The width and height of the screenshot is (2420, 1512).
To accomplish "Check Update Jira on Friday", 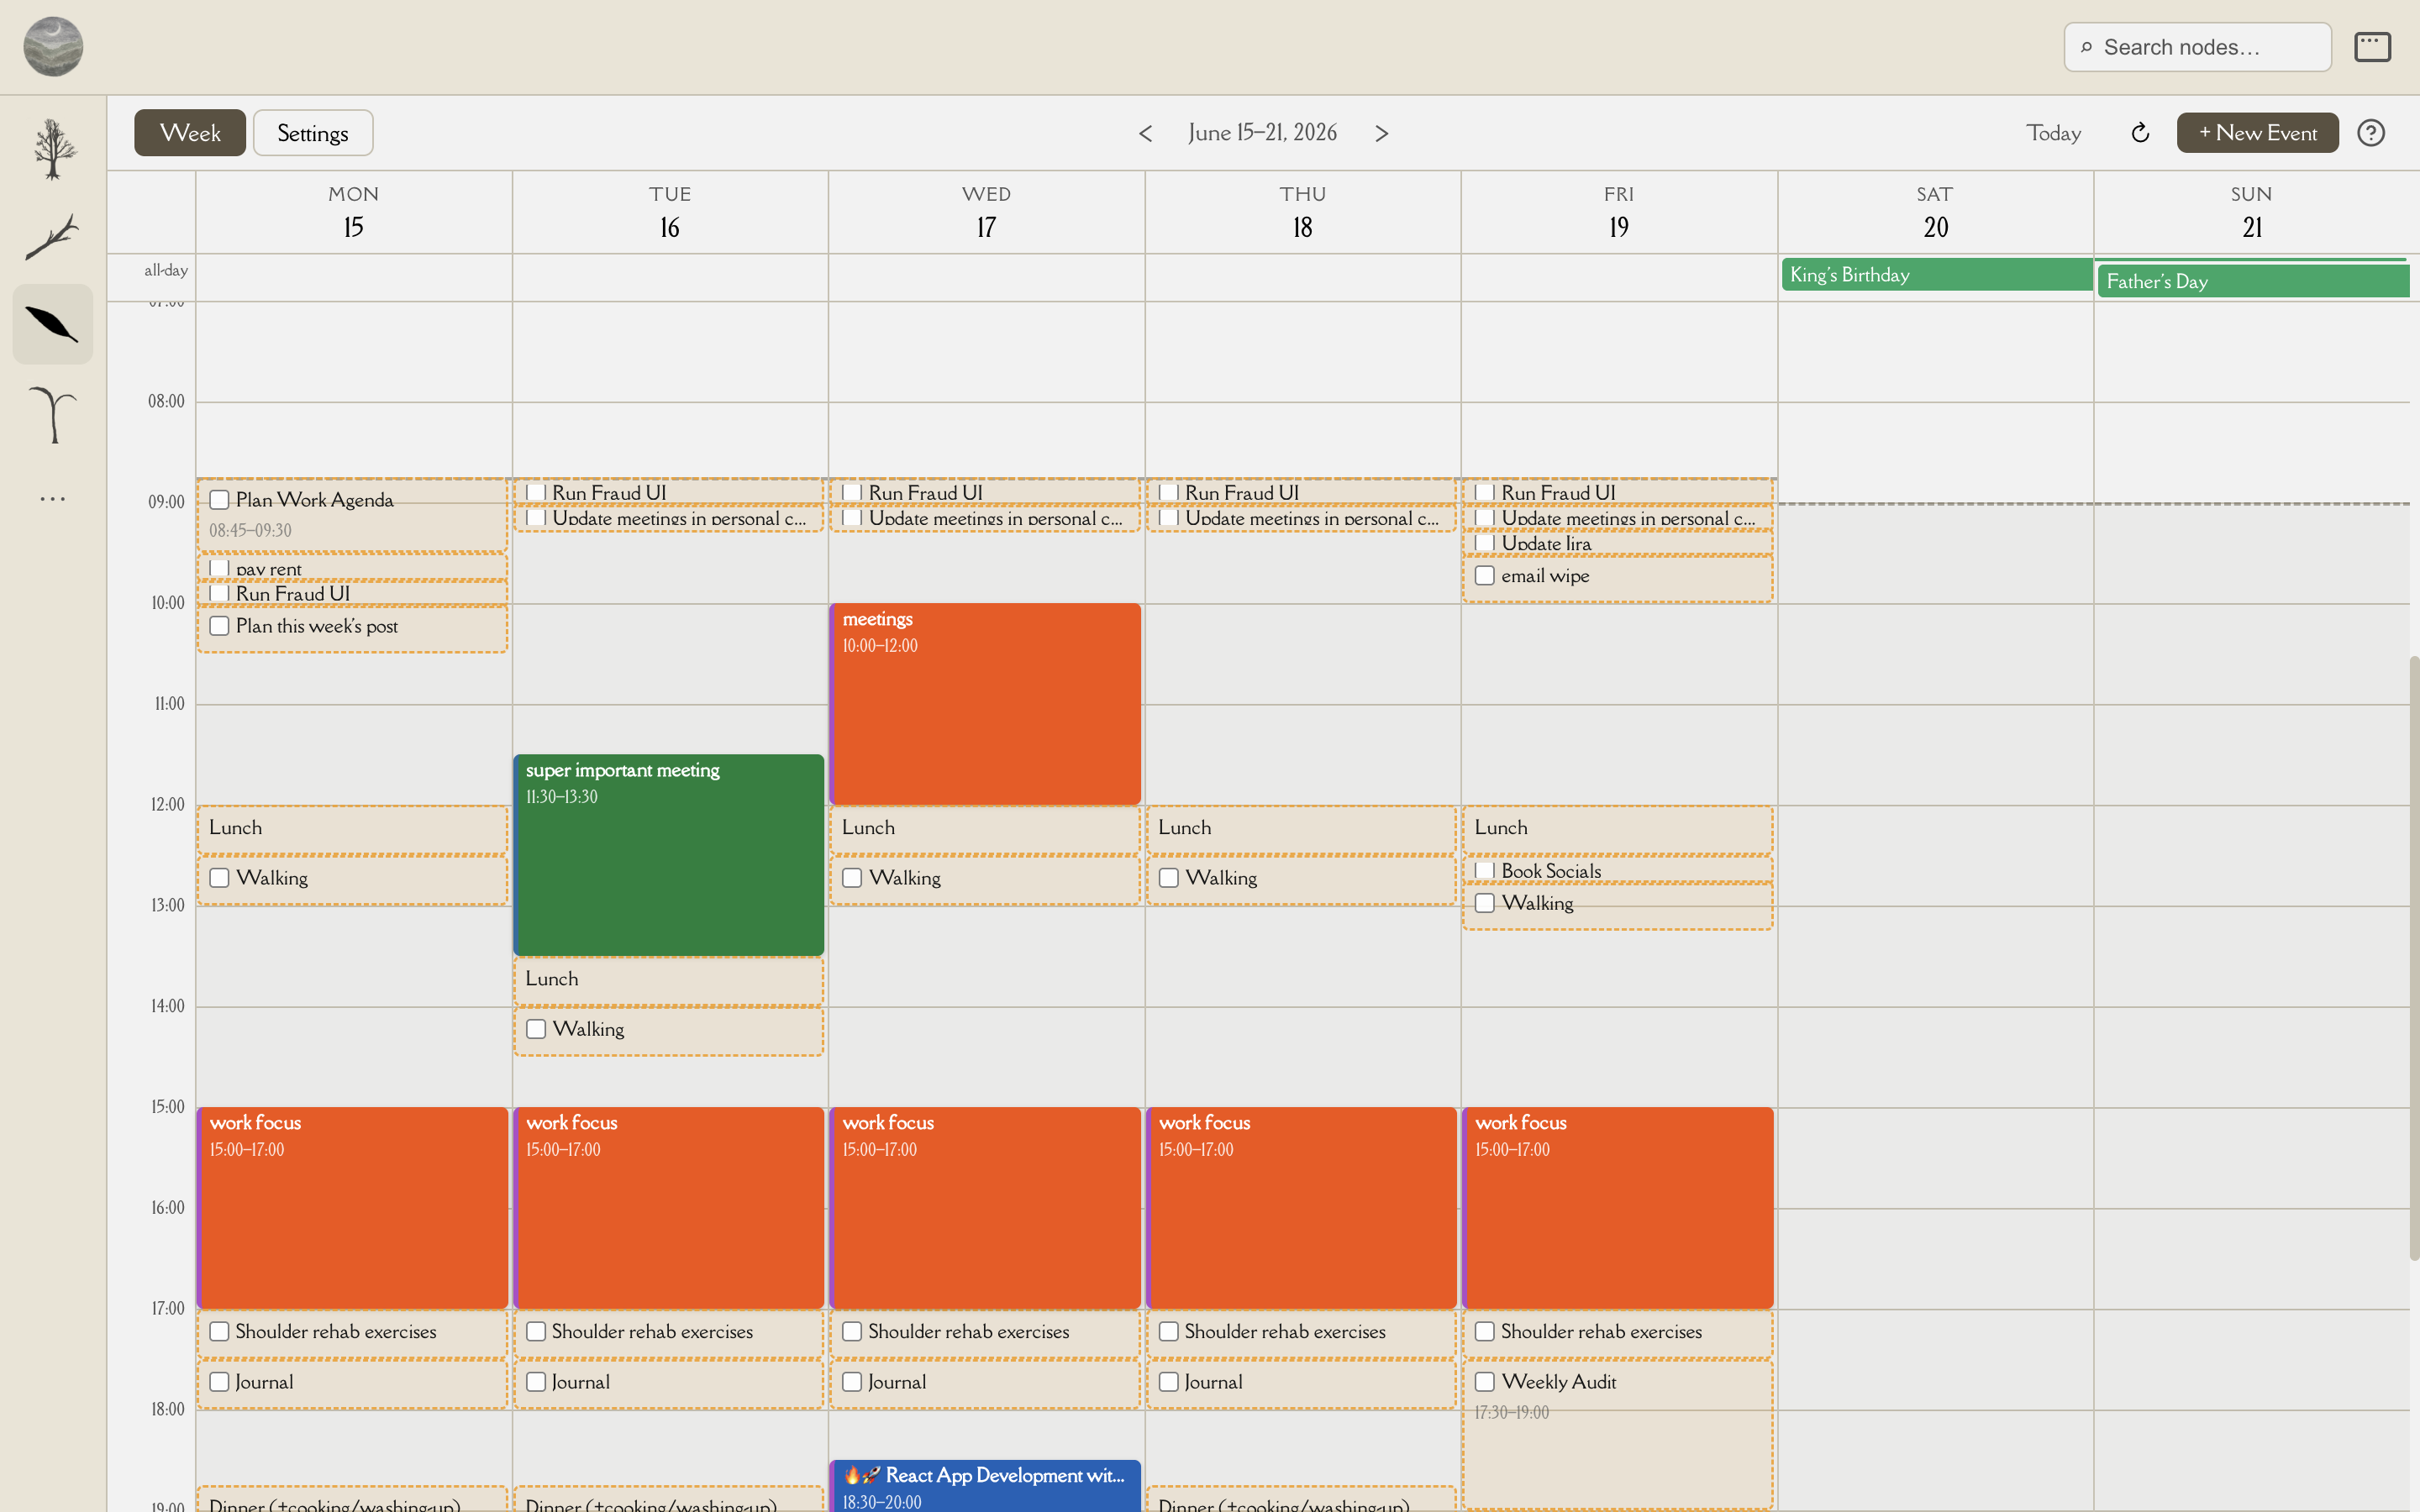I will (x=1485, y=543).
